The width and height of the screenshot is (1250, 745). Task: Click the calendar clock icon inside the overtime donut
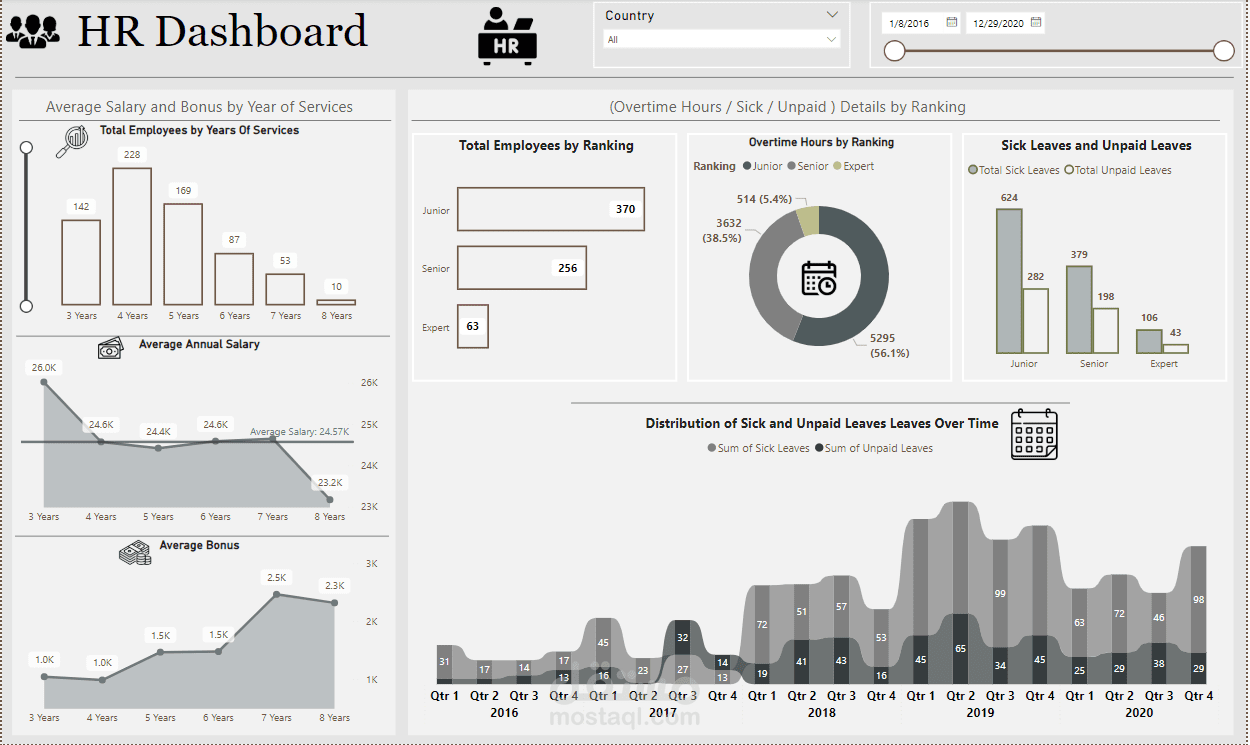(x=819, y=279)
